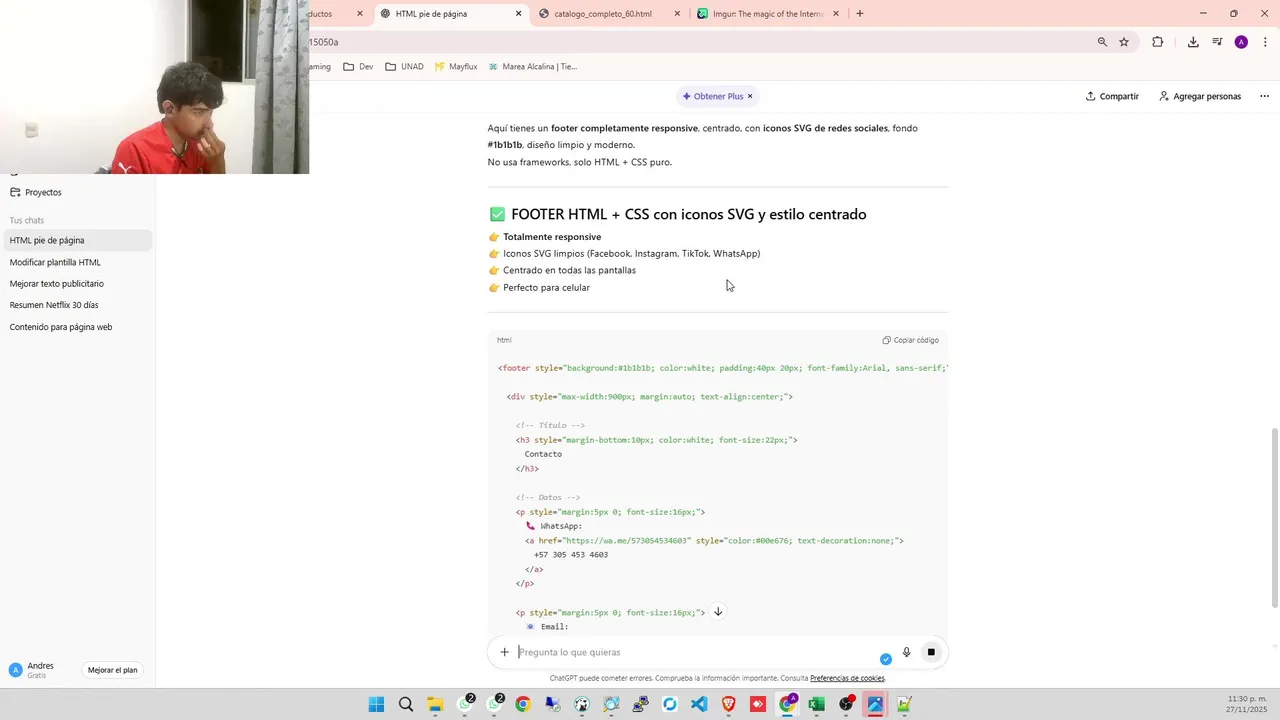Open the attachment plus icon in the prompt box
The height and width of the screenshot is (720, 1280).
point(504,652)
